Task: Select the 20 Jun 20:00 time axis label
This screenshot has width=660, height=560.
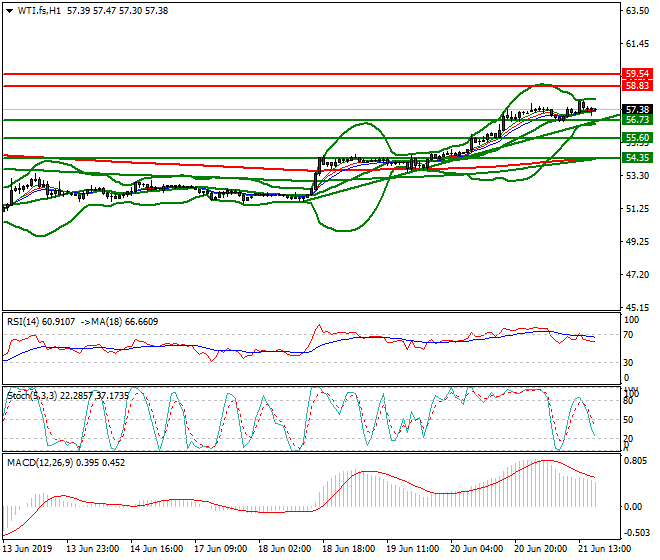Action: (540, 549)
